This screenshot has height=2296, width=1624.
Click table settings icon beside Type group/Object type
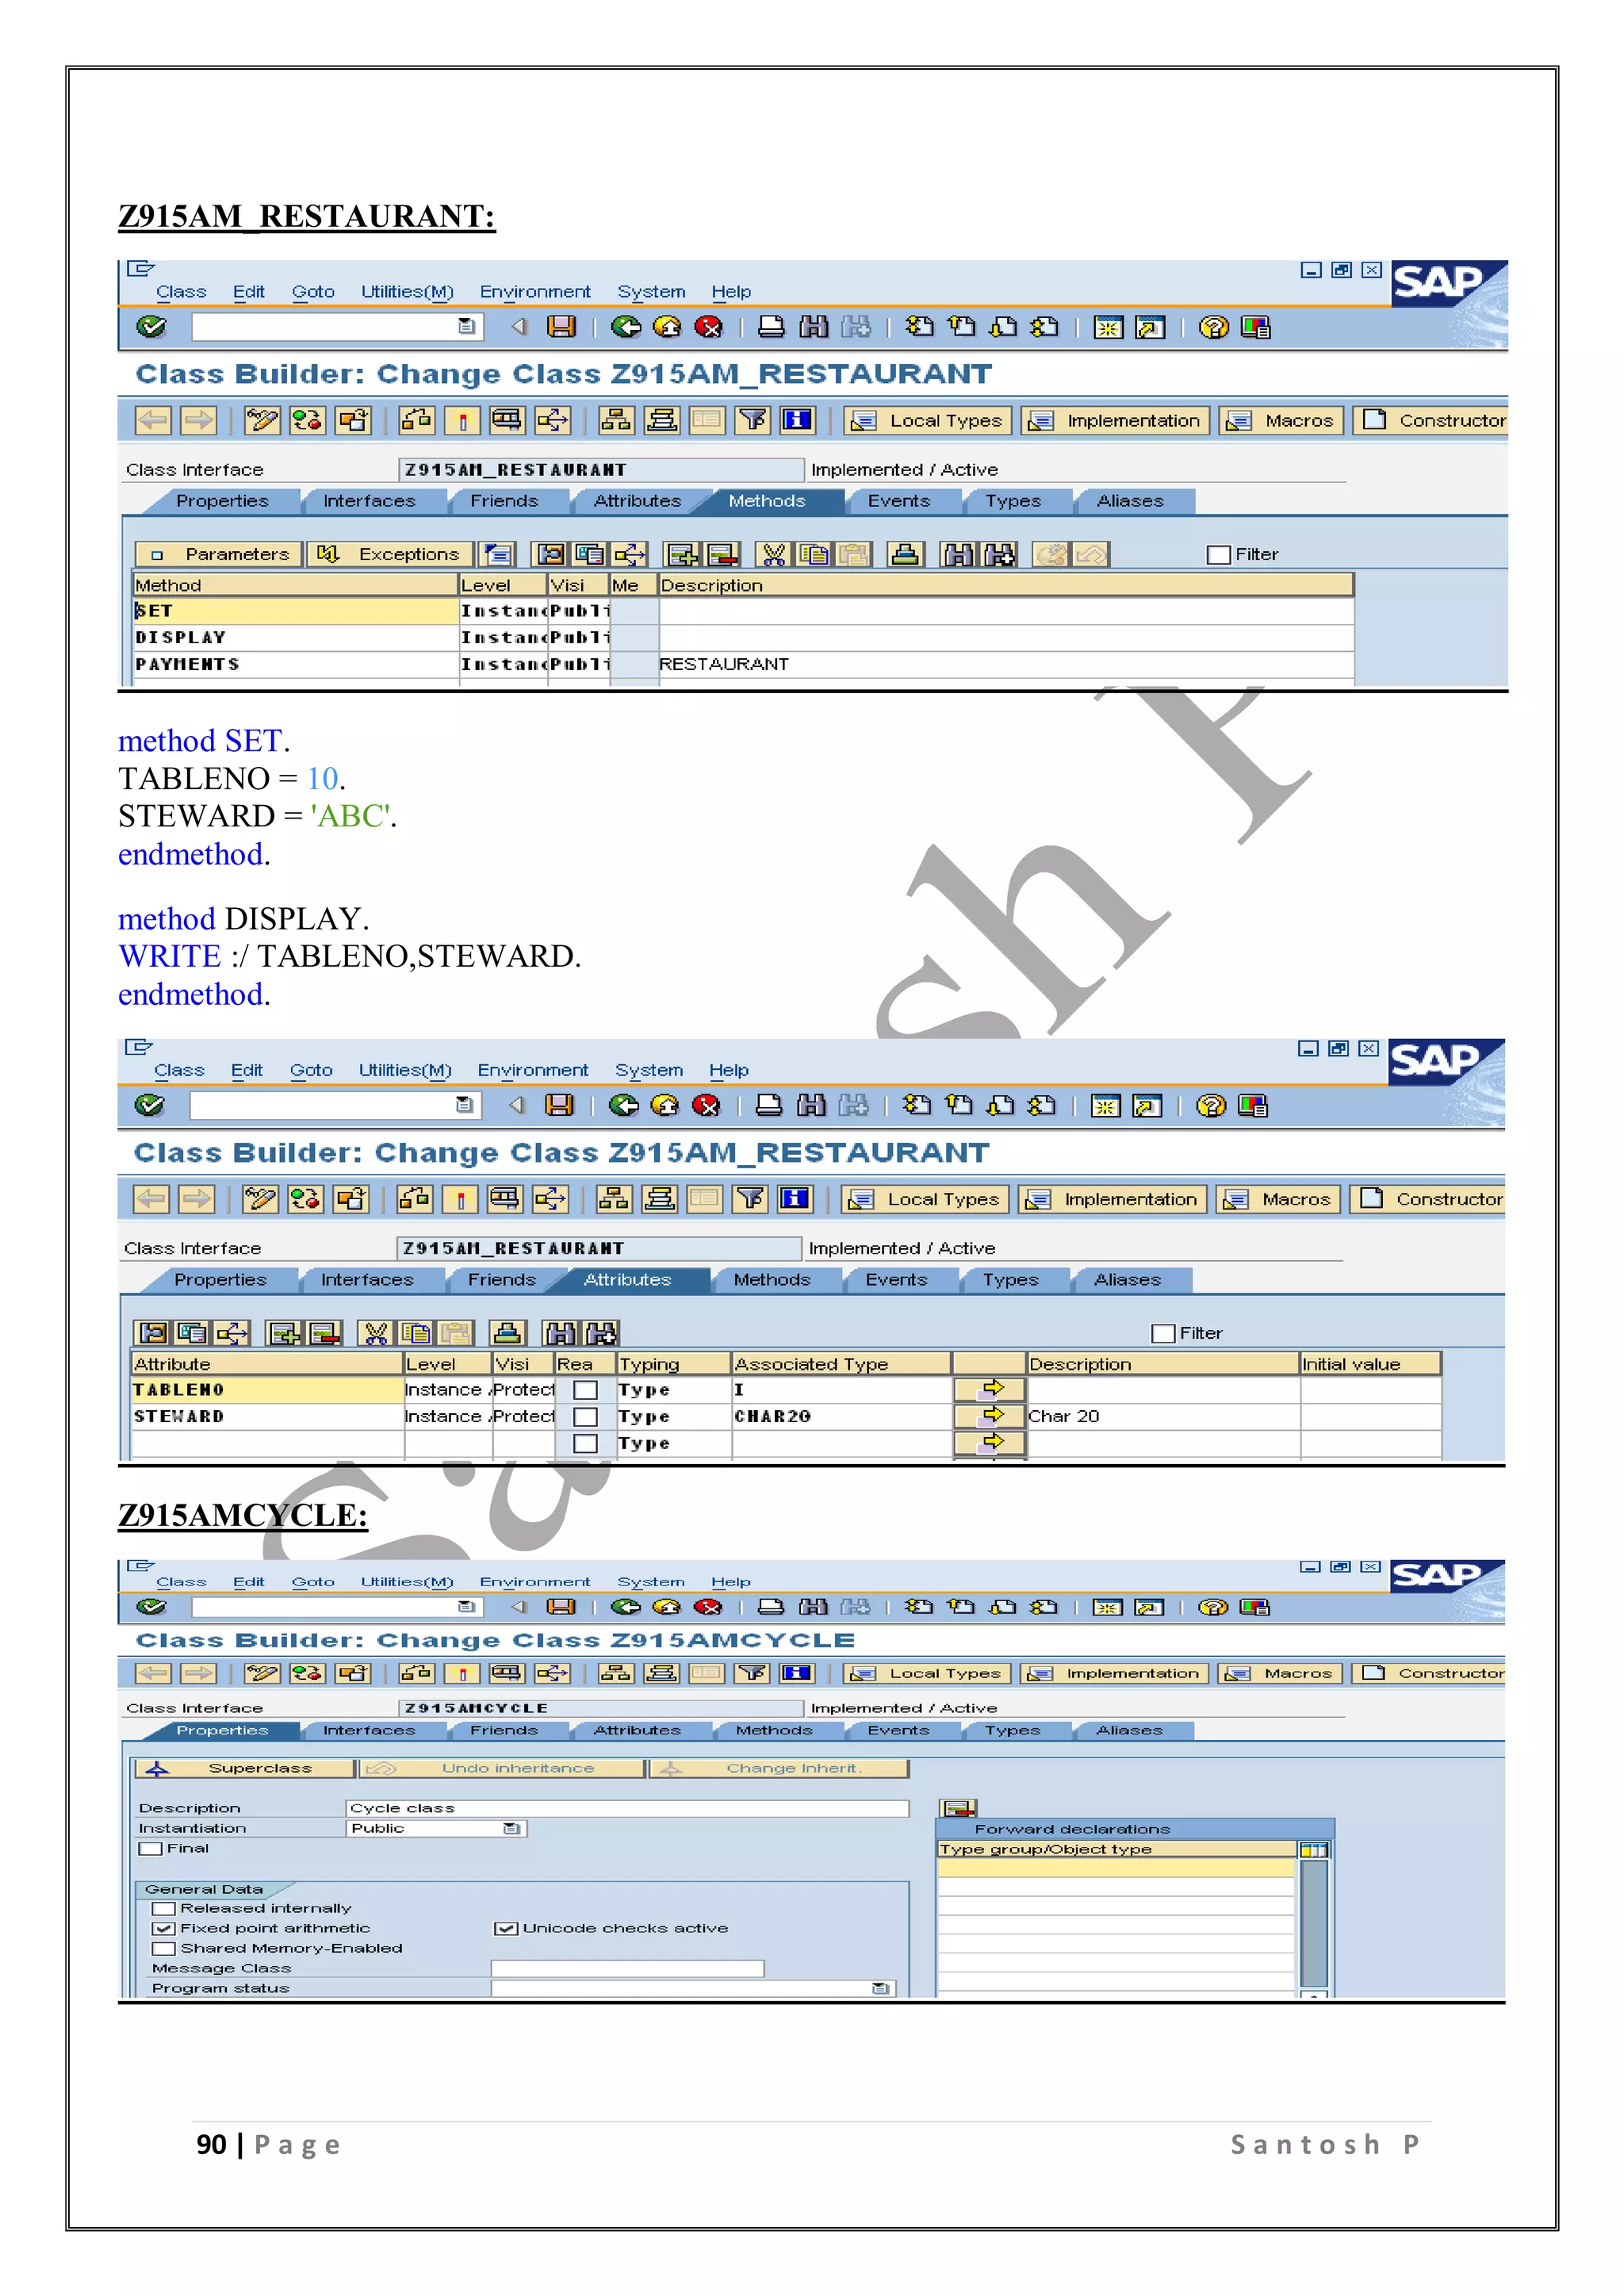1315,1850
